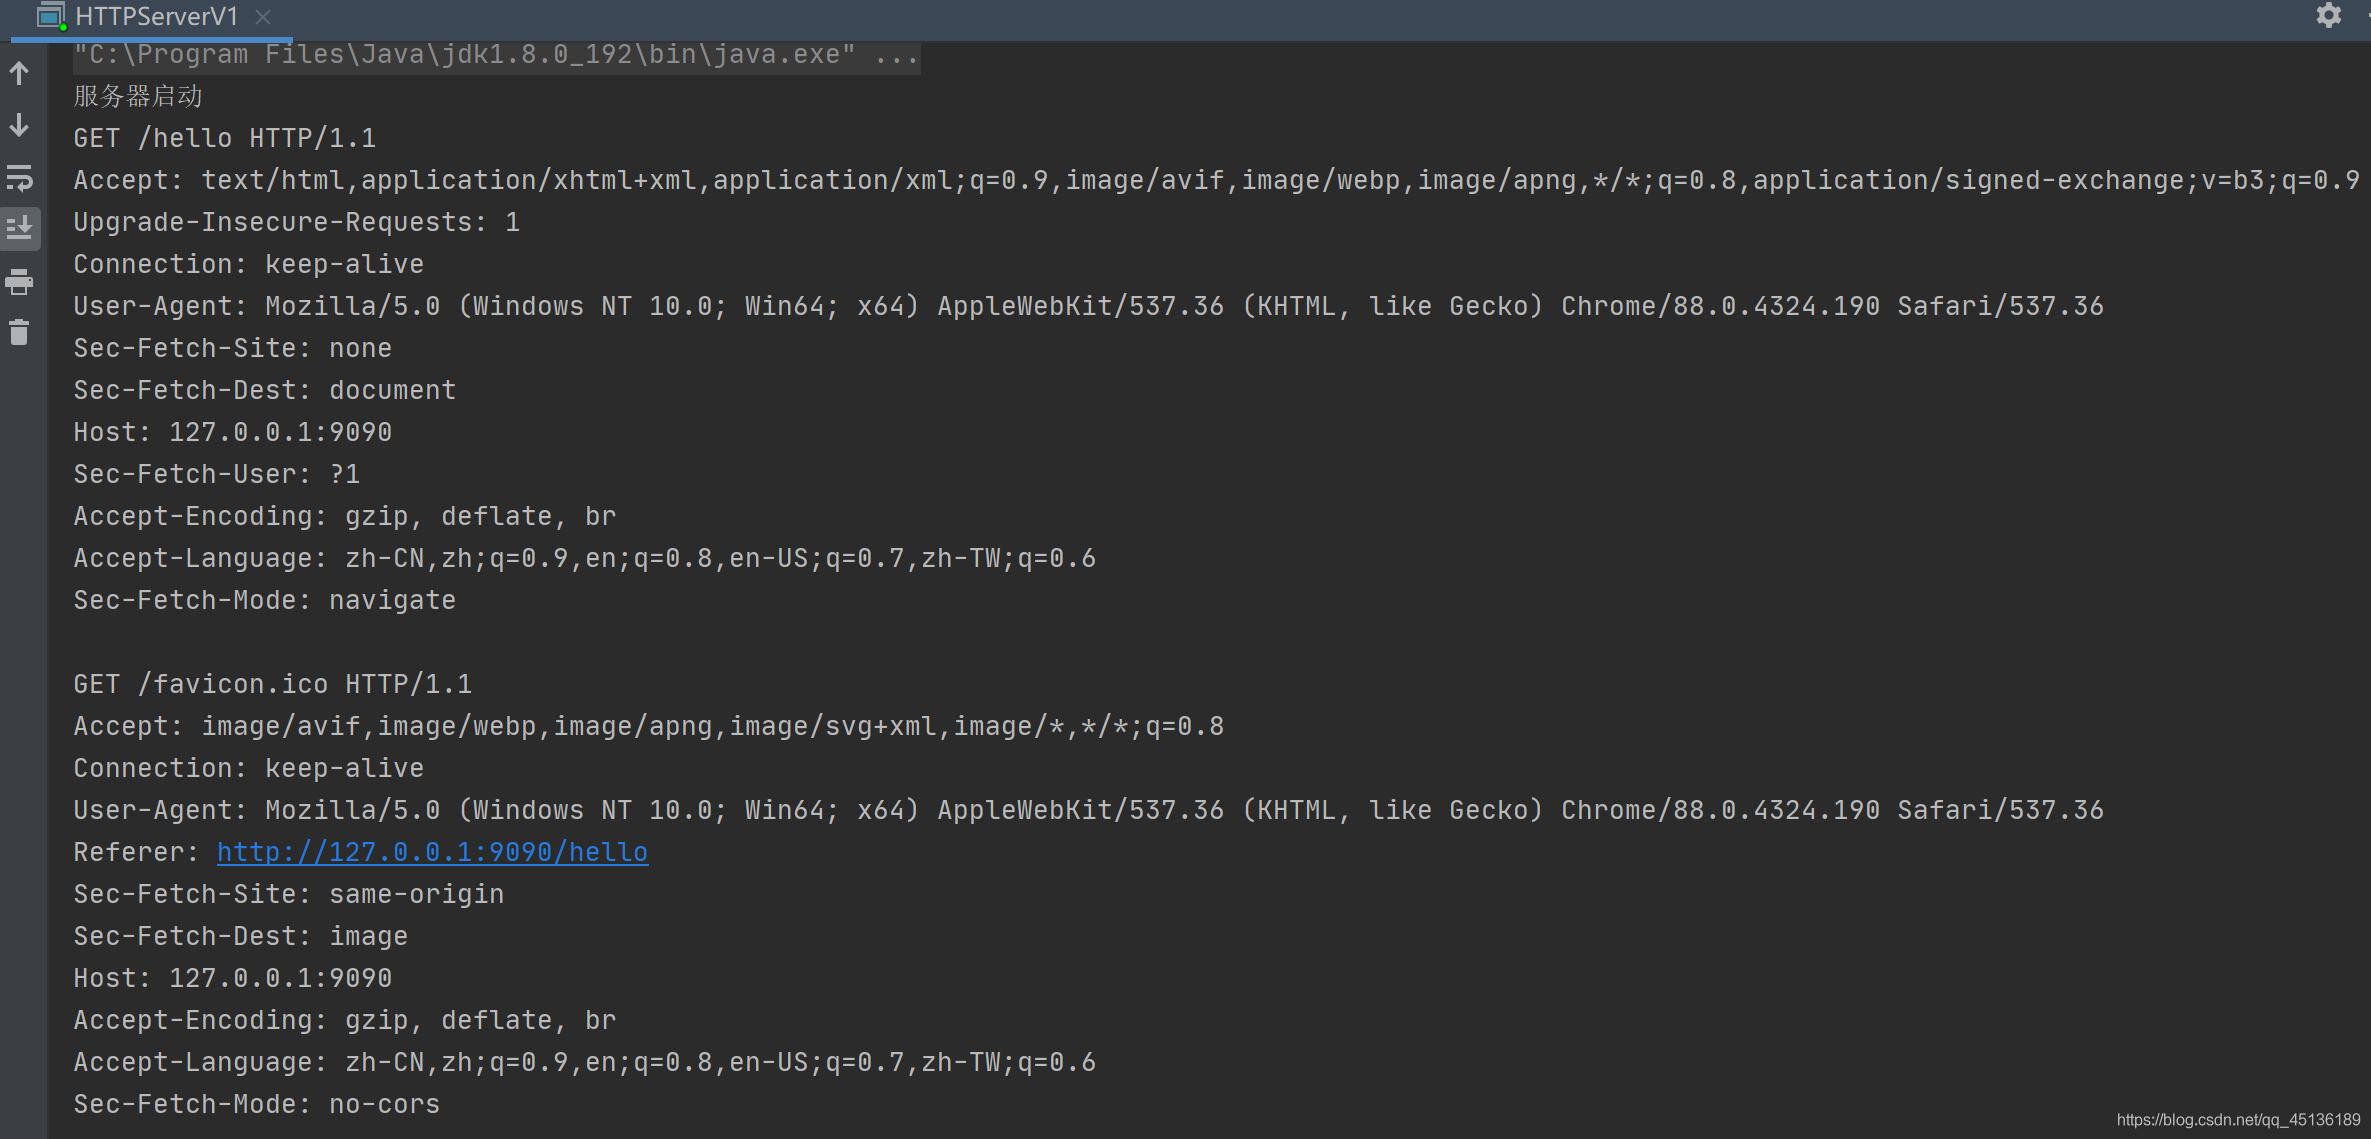Screen dimensions: 2371x1139
Task: Click 'Sec-Fetch-Mode: no-cors' line
Action: [x=256, y=1104]
